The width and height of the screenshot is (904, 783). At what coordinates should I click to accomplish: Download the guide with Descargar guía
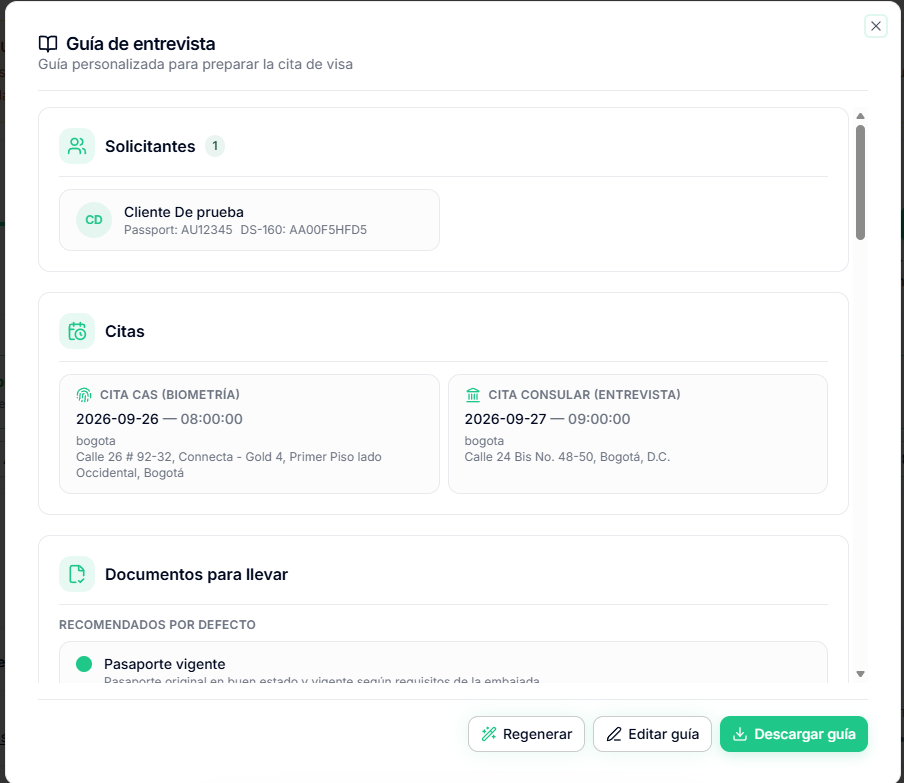[793, 733]
